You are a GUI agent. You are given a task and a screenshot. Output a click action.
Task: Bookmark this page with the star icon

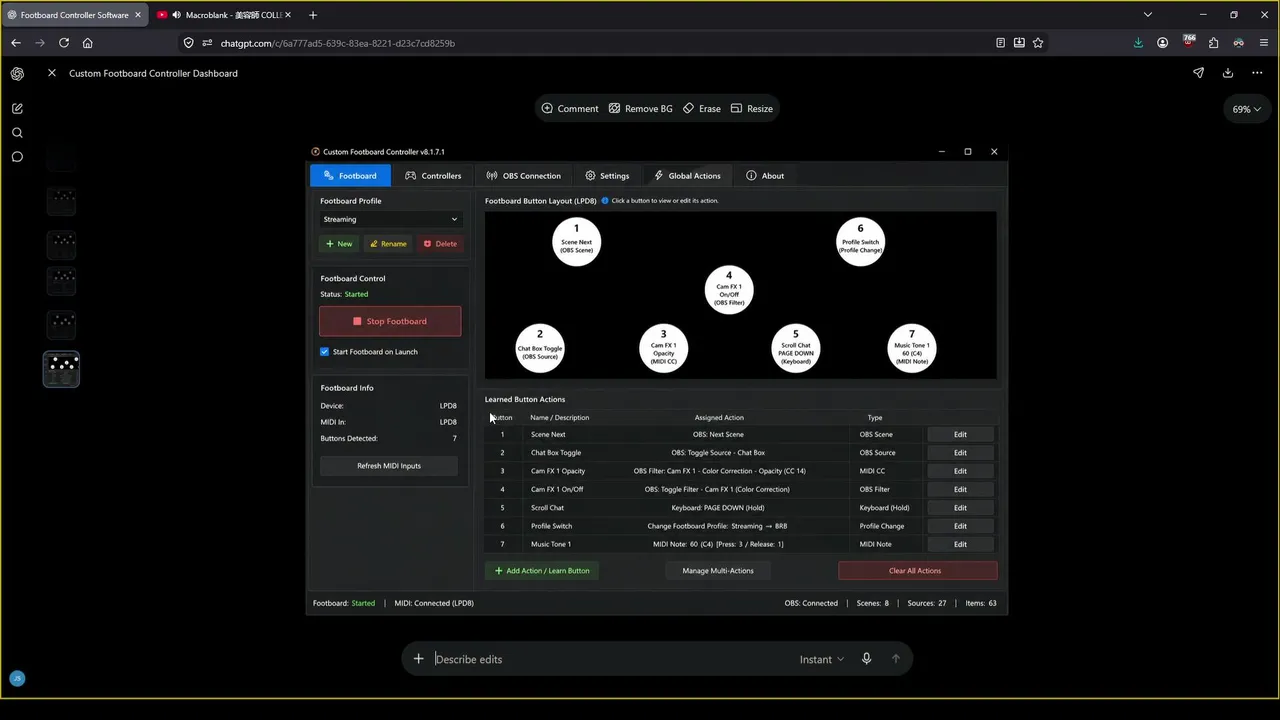[x=1038, y=43]
